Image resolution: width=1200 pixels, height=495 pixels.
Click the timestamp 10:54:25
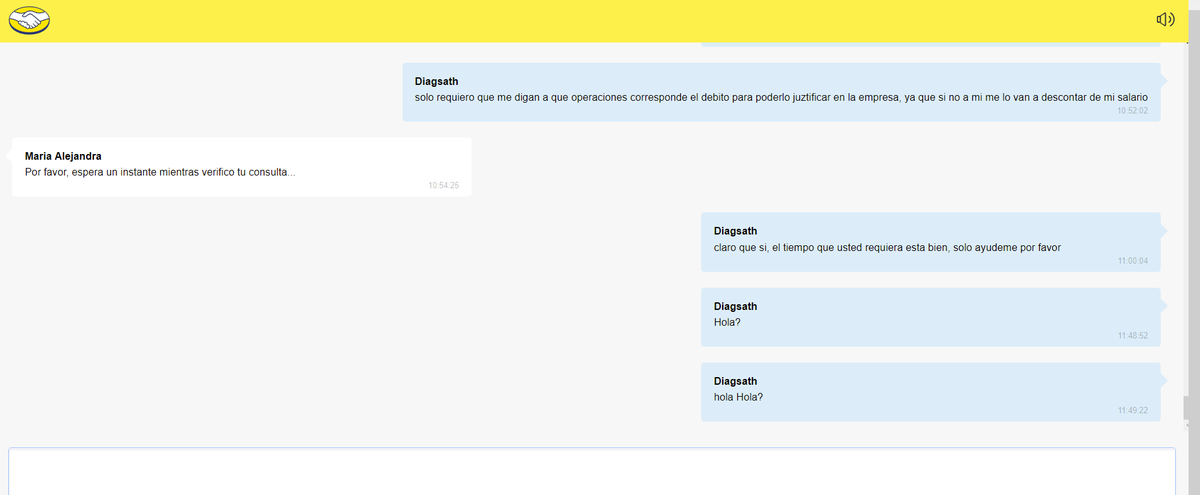(443, 186)
